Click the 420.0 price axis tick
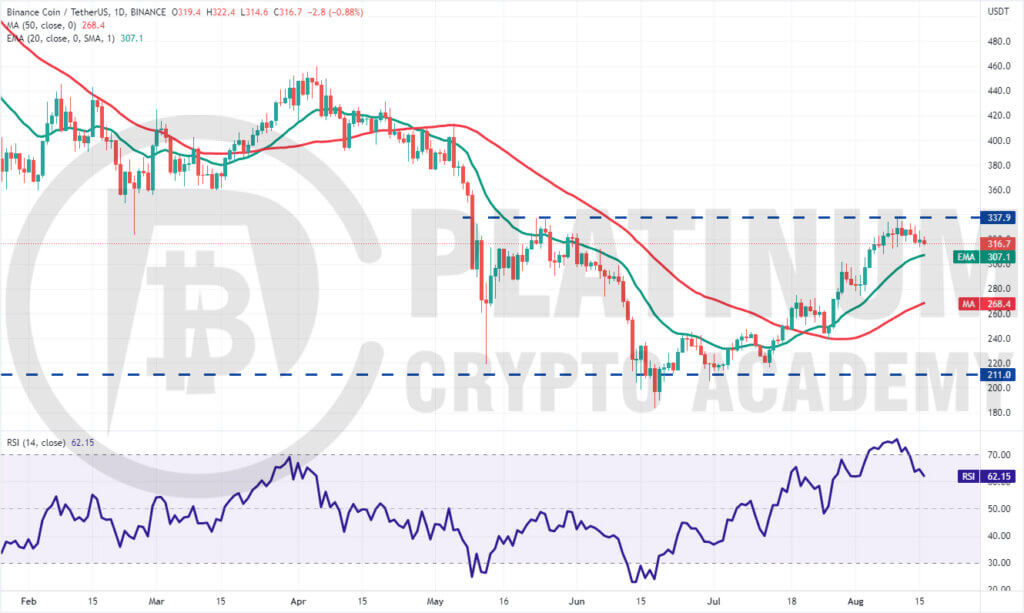The height and width of the screenshot is (613, 1024). click(999, 116)
